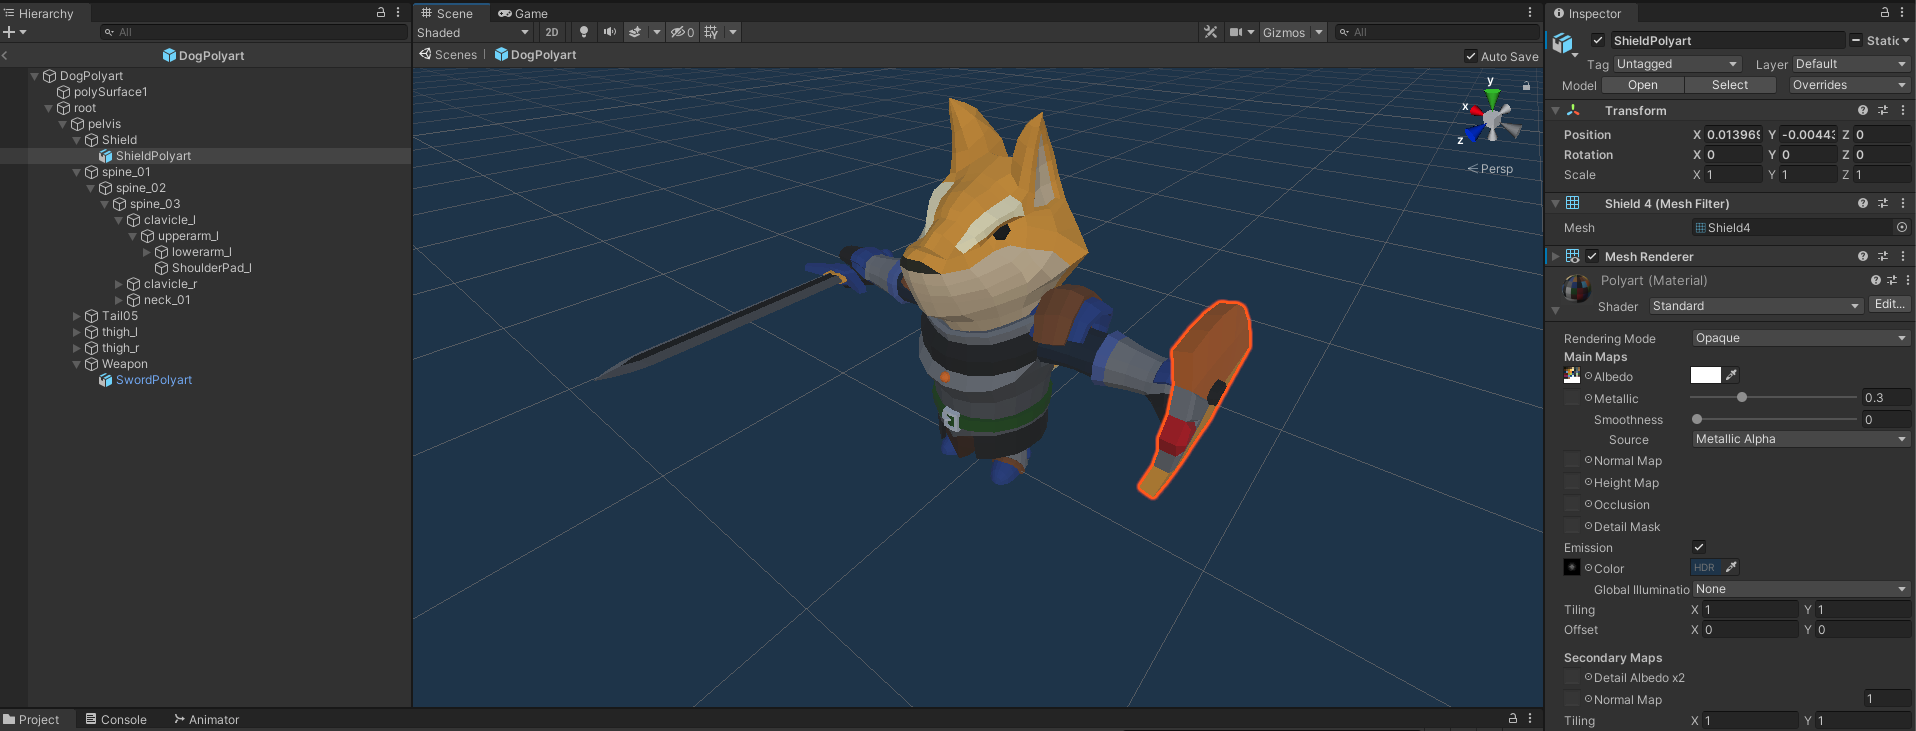
Task: Click the shader Edit button
Action: click(x=1888, y=305)
